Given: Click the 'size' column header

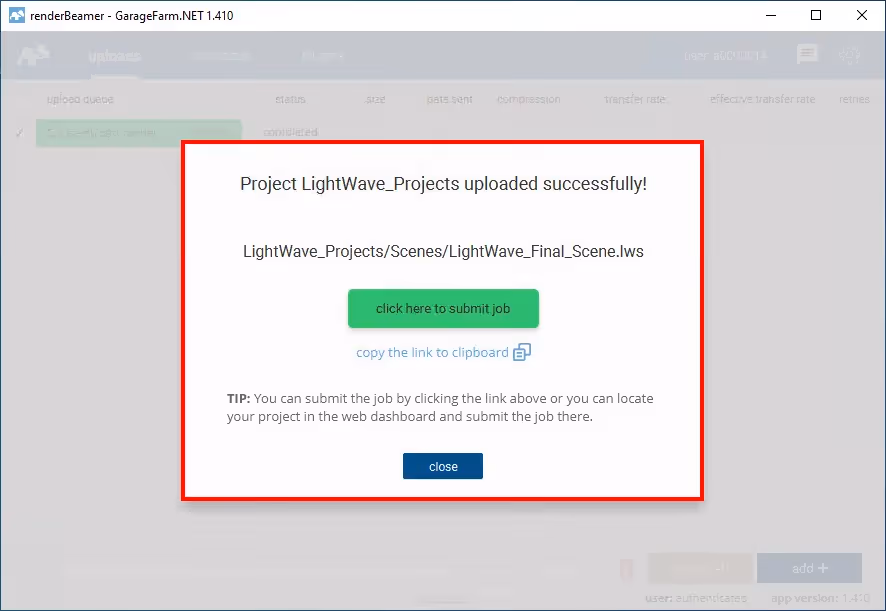Looking at the screenshot, I should click(x=375, y=99).
